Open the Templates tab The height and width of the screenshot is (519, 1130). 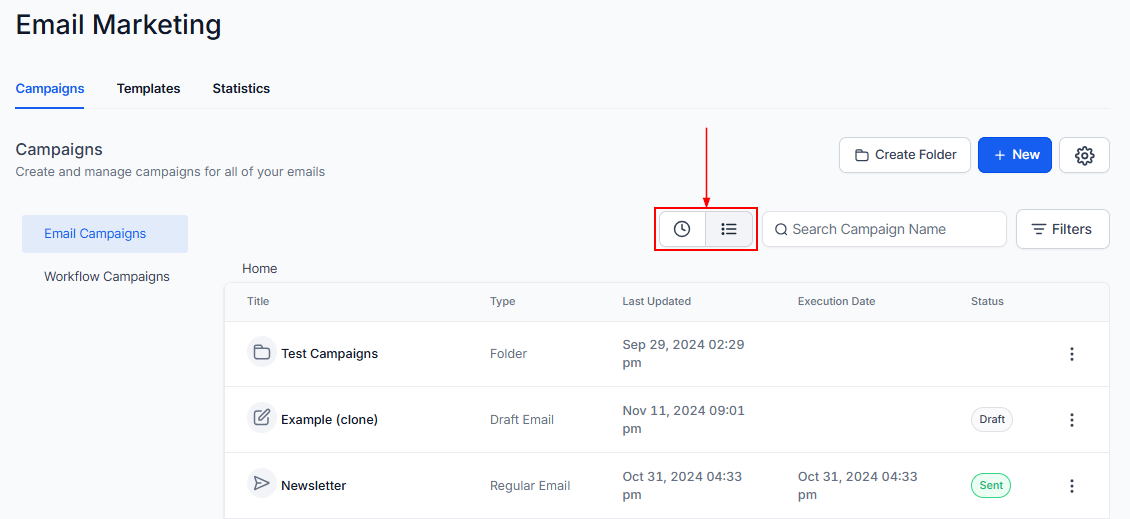[x=148, y=88]
